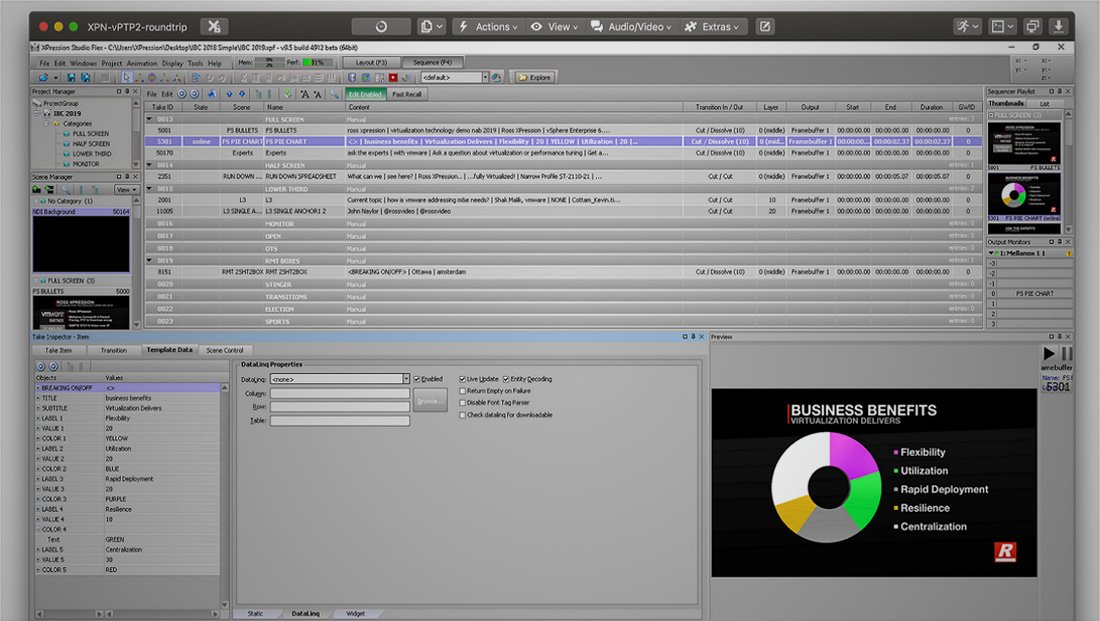Click the Explore folder button
This screenshot has height=621, width=1100.
(x=535, y=78)
